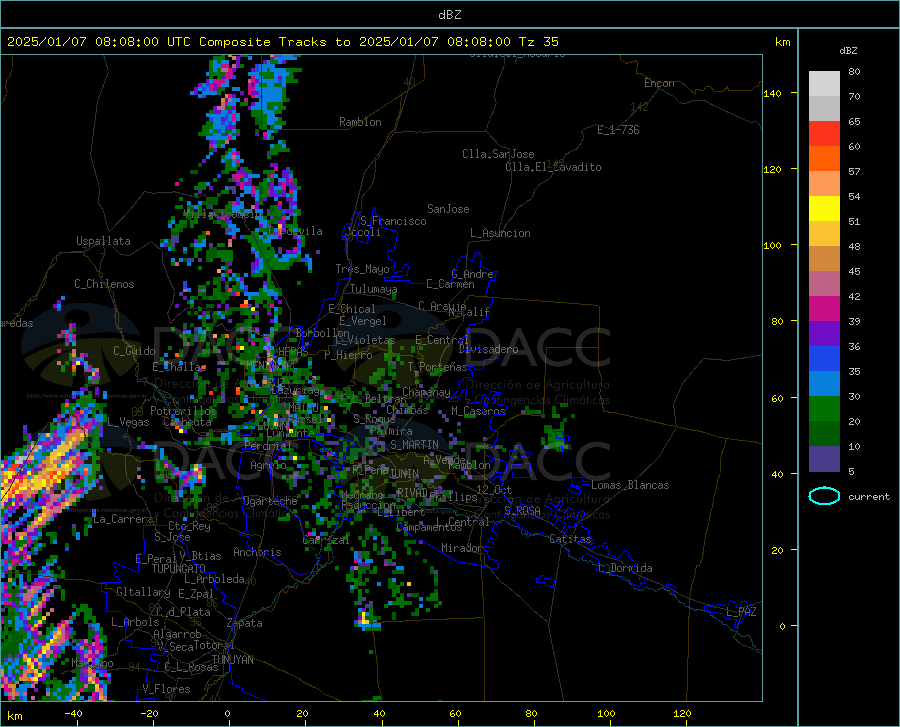900x727 pixels.
Task: Click the 65 dBZ gray legend swatch
Action: 824,108
